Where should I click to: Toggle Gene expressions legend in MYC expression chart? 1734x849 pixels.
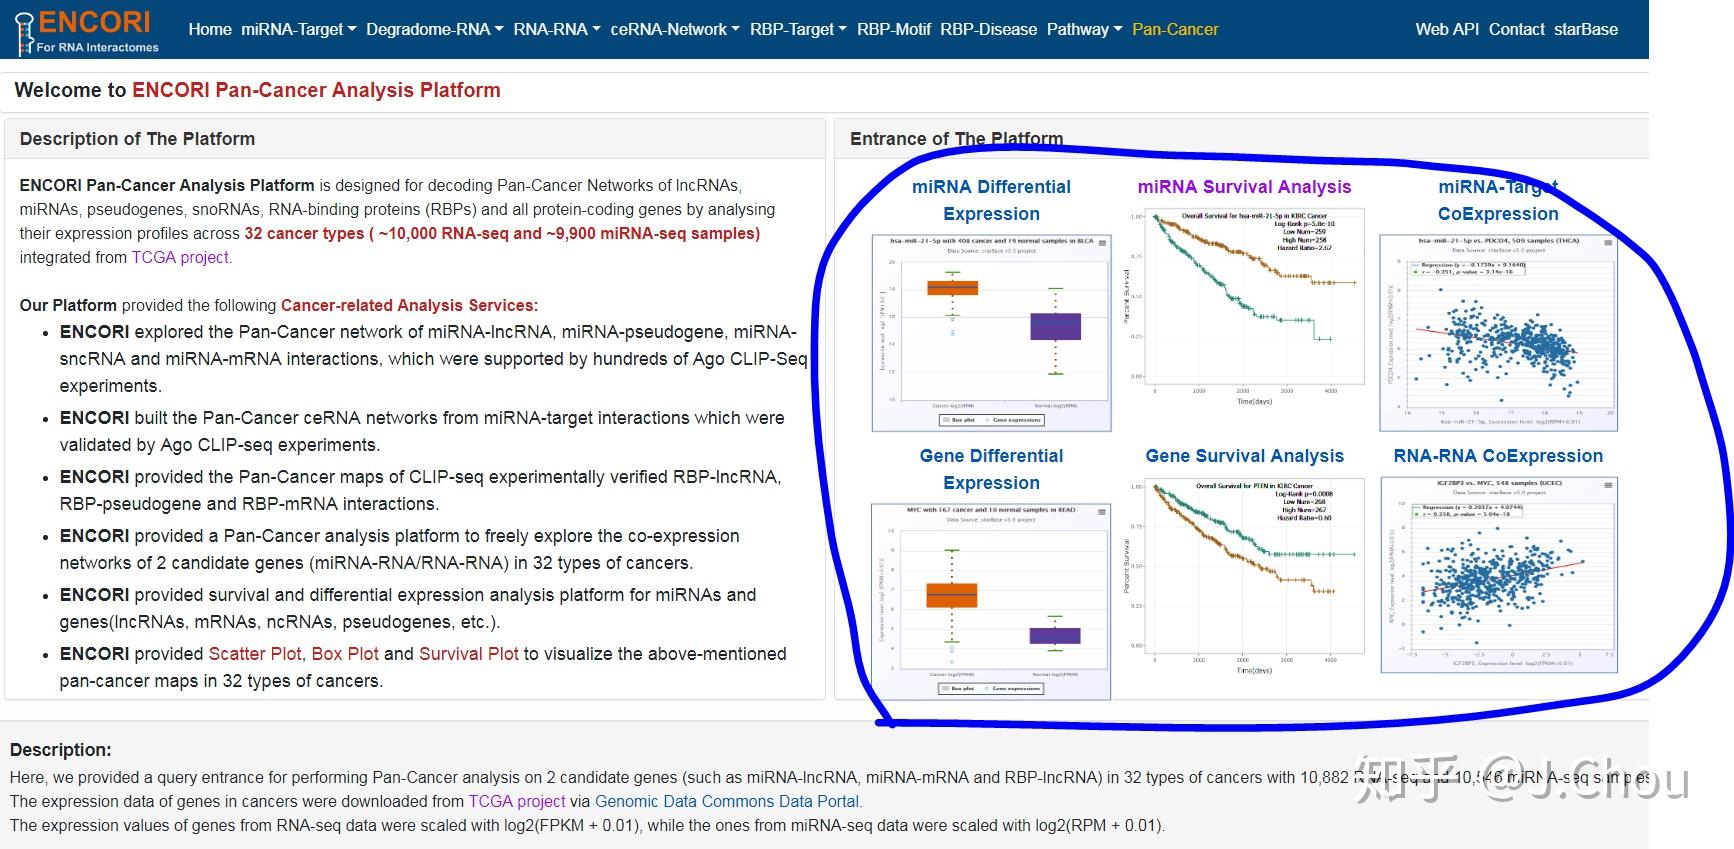click(x=1012, y=689)
